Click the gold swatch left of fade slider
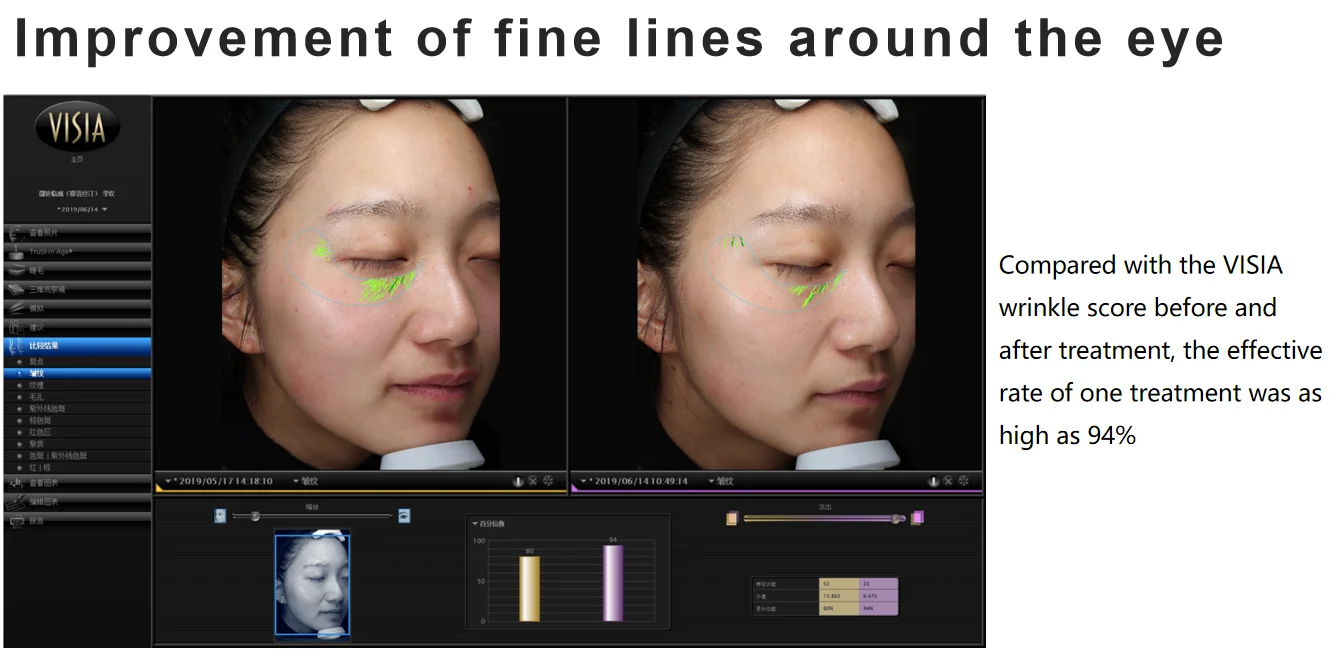 [x=732, y=518]
